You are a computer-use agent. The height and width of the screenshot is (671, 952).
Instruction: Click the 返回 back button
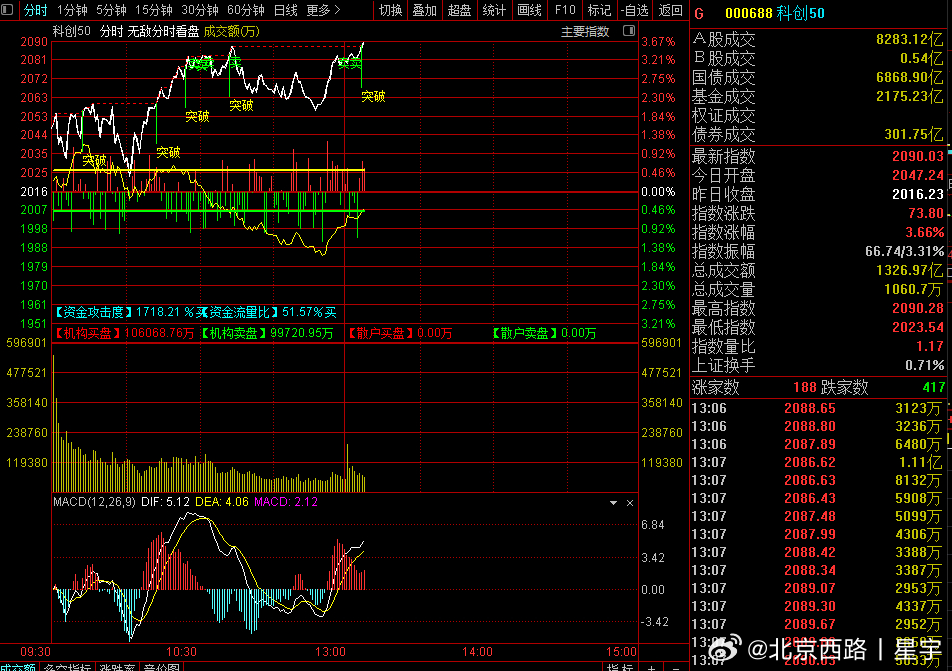click(670, 10)
